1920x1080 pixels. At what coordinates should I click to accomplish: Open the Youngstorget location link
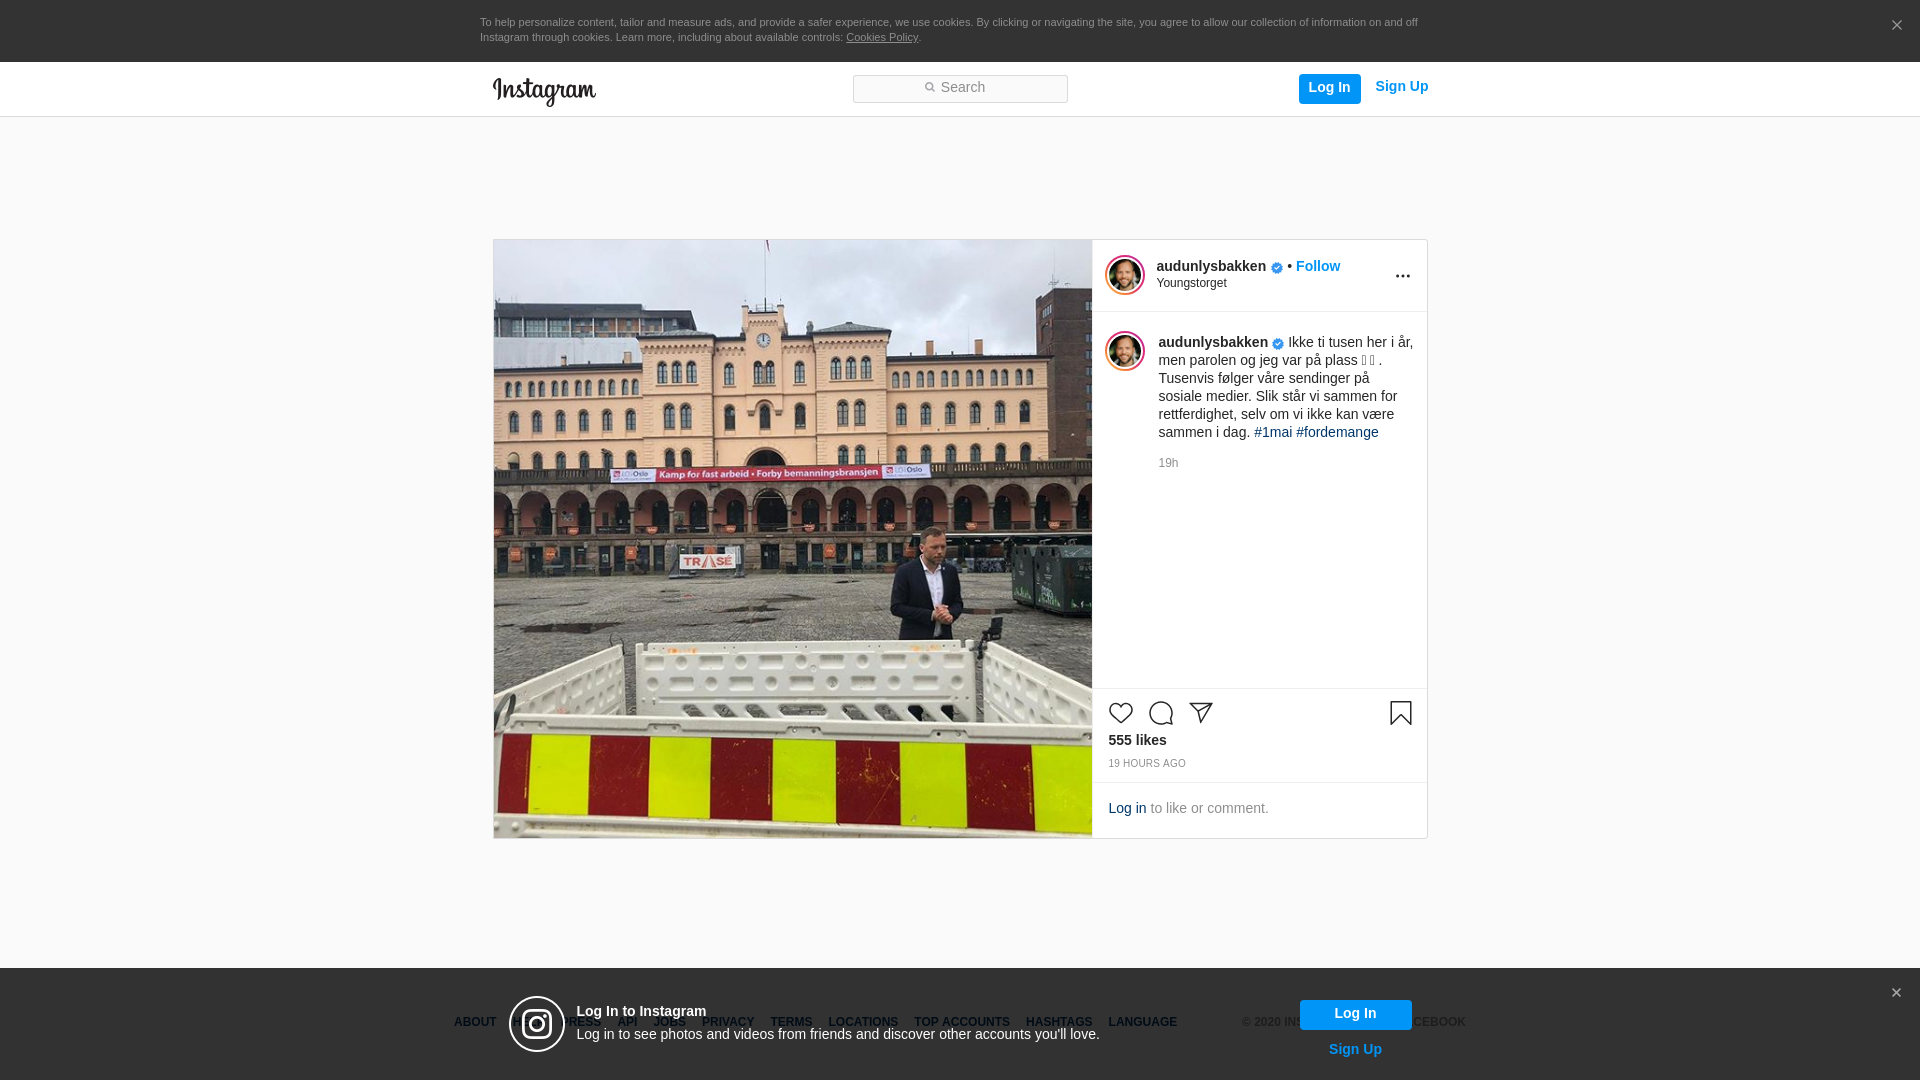click(x=1191, y=283)
